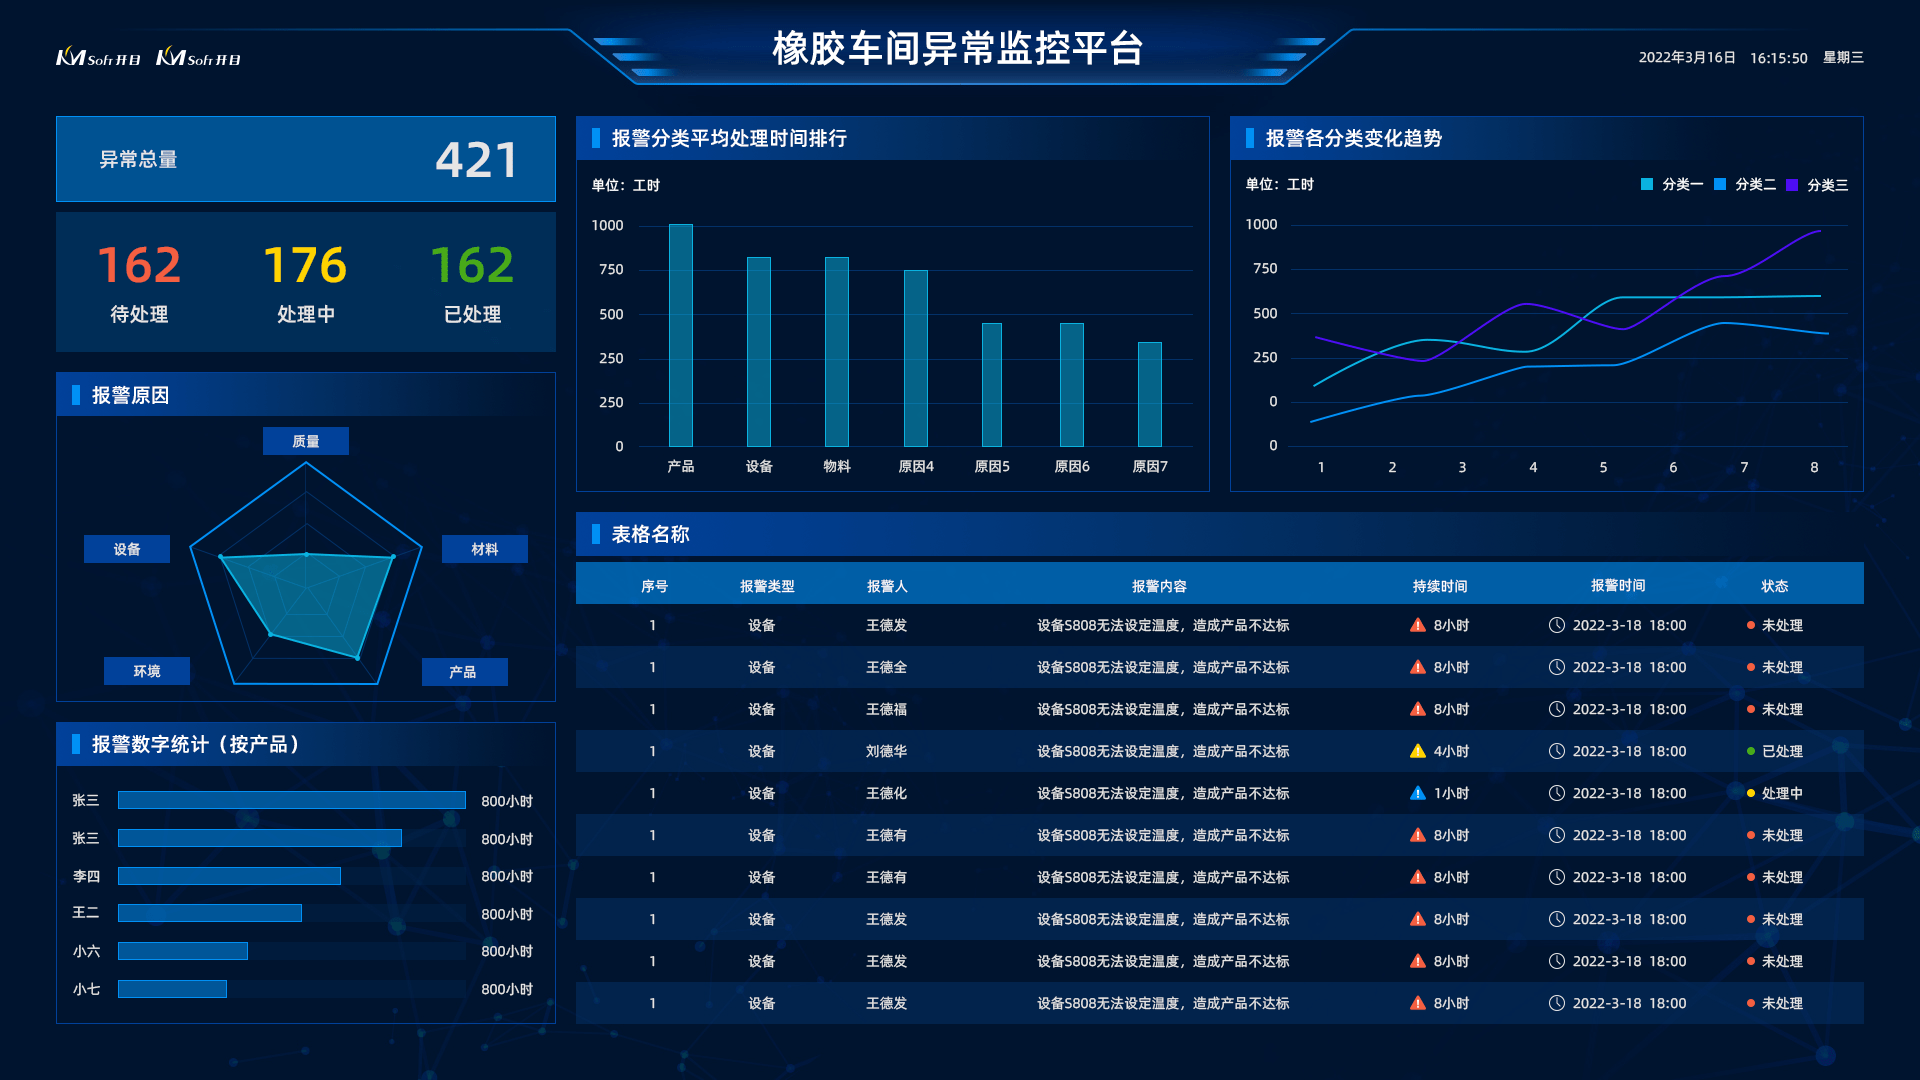1920x1080 pixels.
Task: Click the green status dot on the 已处理 row
Action: pyautogui.click(x=1750, y=751)
